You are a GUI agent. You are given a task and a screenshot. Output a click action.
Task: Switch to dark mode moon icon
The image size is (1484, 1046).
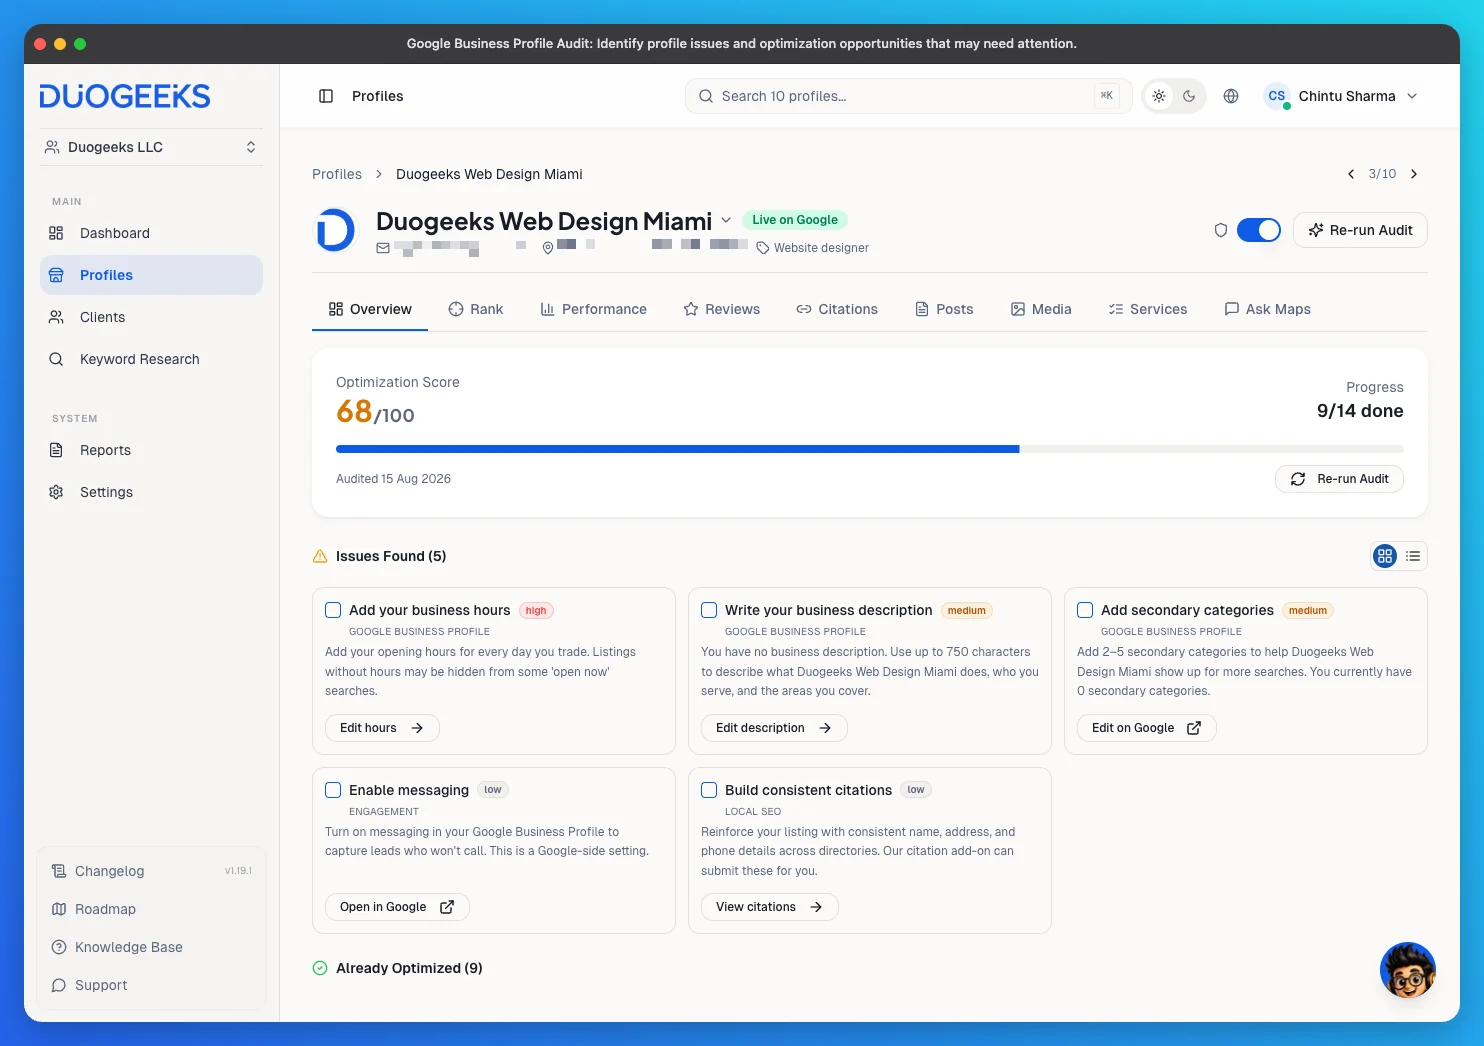[x=1189, y=96]
